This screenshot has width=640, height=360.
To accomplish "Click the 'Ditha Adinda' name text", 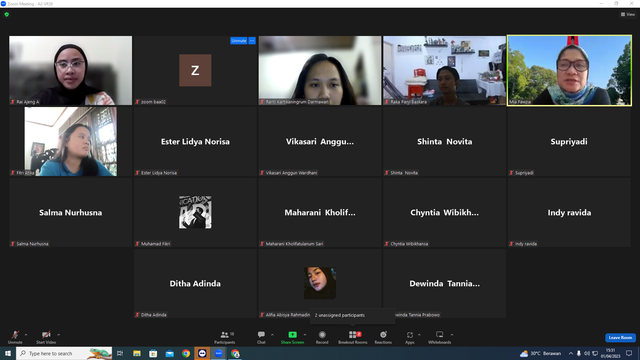I will click(x=195, y=284).
